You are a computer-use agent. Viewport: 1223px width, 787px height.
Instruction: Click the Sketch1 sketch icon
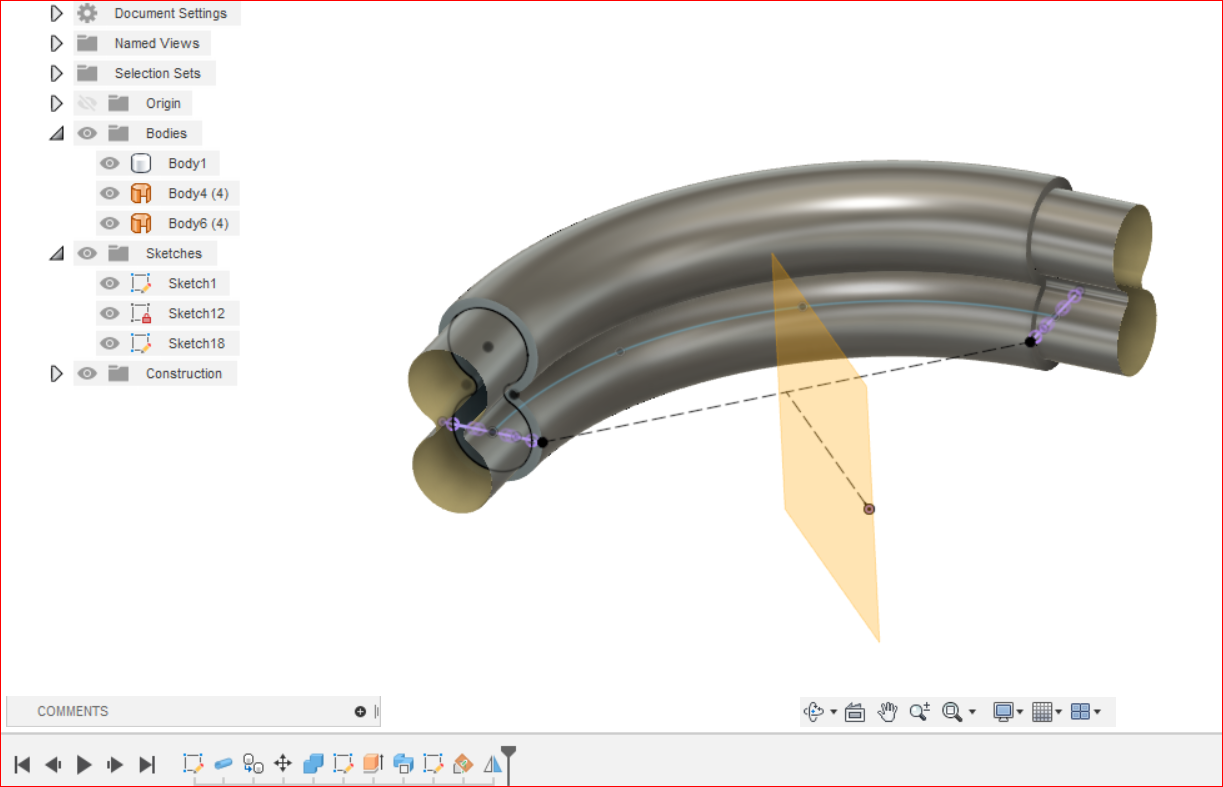pyautogui.click(x=141, y=283)
